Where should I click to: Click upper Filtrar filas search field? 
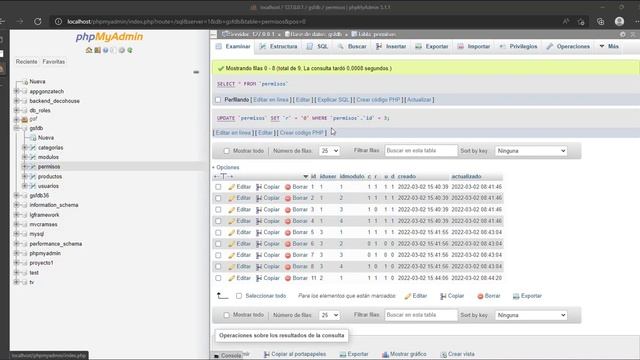421,151
